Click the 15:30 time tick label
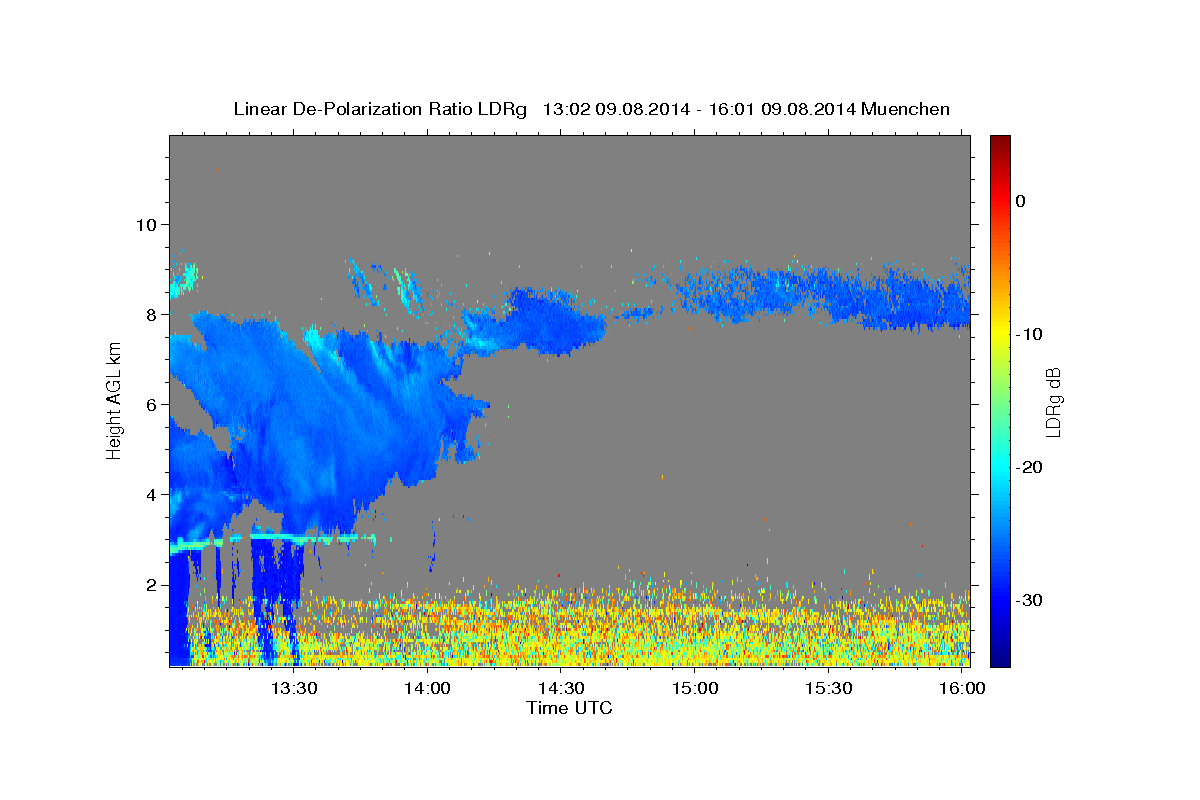The height and width of the screenshot is (800, 1200). pyautogui.click(x=829, y=688)
